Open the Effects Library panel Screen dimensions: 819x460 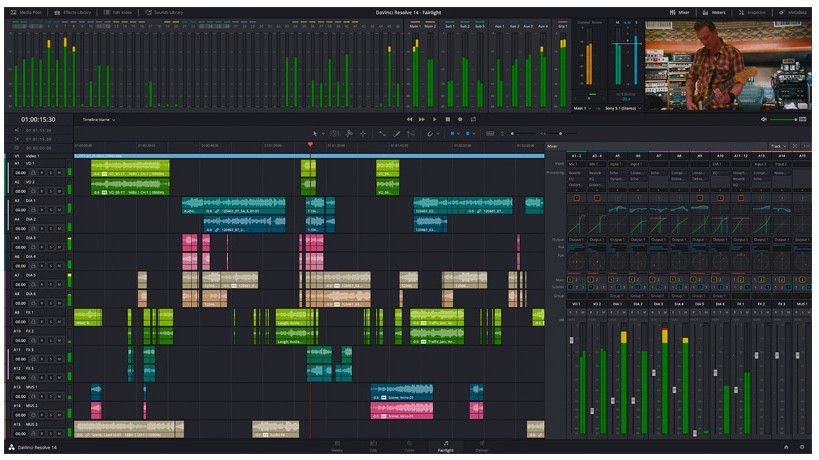pyautogui.click(x=73, y=12)
